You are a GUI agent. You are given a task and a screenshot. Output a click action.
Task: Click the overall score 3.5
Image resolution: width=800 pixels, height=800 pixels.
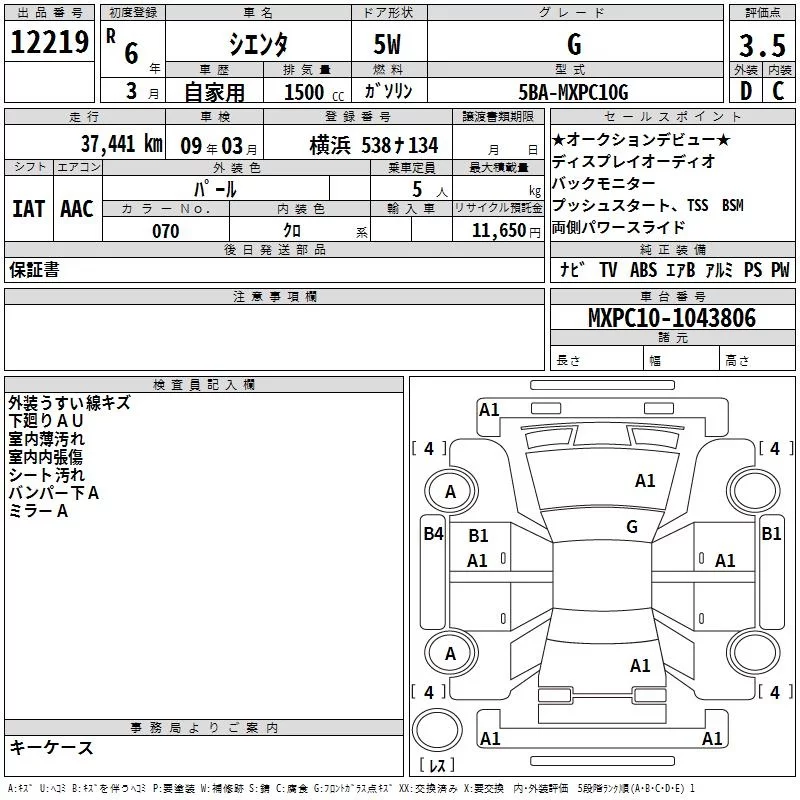click(762, 45)
